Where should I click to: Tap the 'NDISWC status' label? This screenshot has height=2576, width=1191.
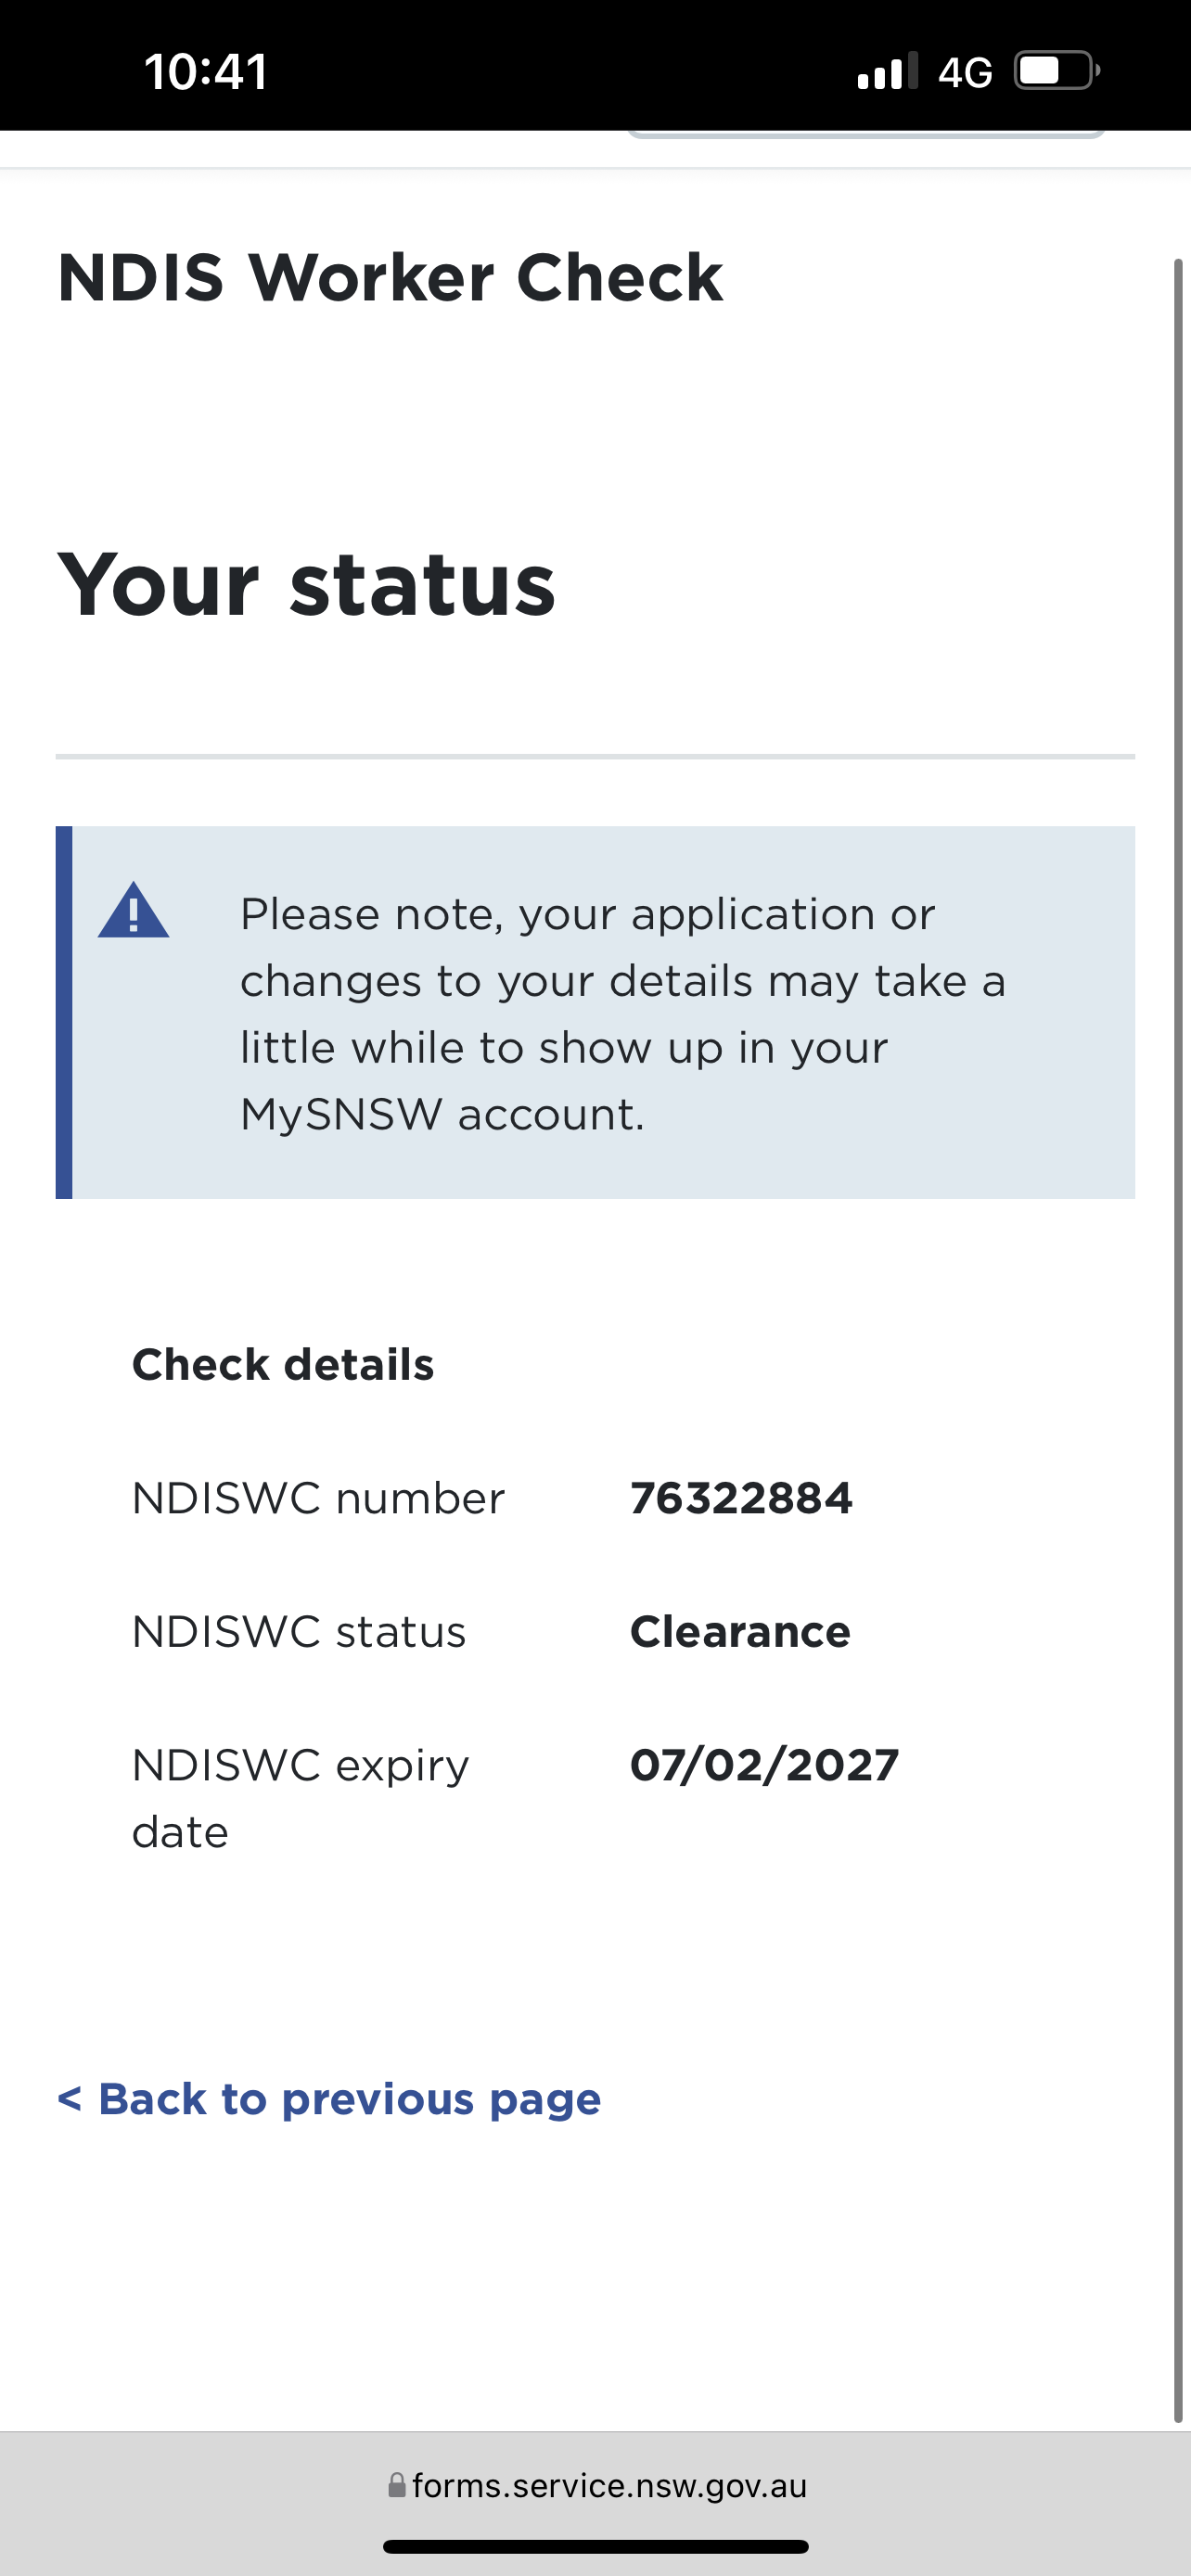299,1632
